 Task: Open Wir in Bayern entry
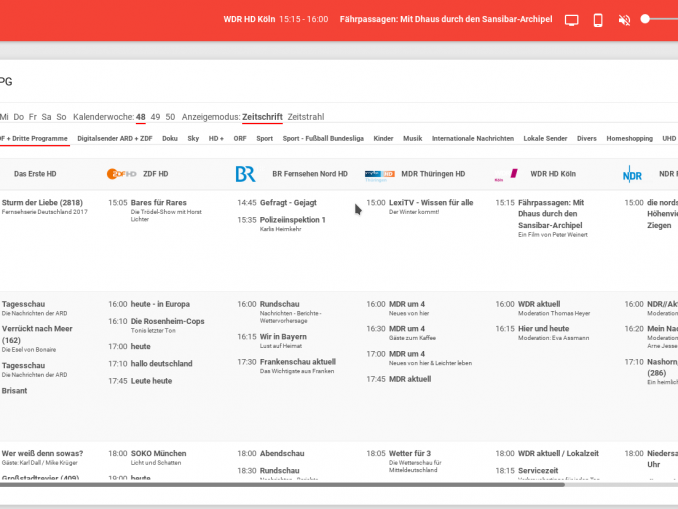(x=283, y=336)
